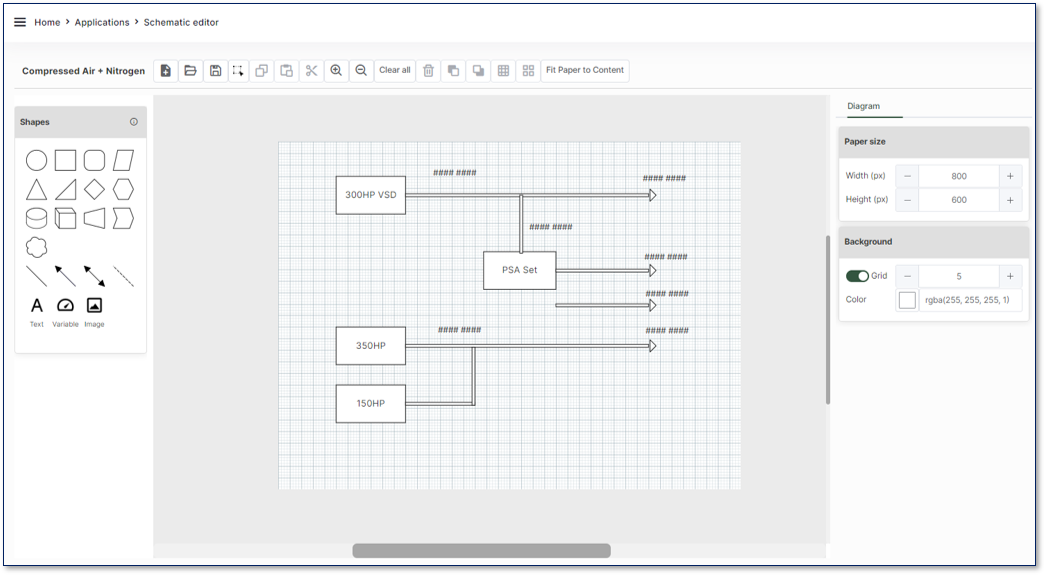Select the 150HP block
This screenshot has height=575, width=1045.
click(x=371, y=404)
